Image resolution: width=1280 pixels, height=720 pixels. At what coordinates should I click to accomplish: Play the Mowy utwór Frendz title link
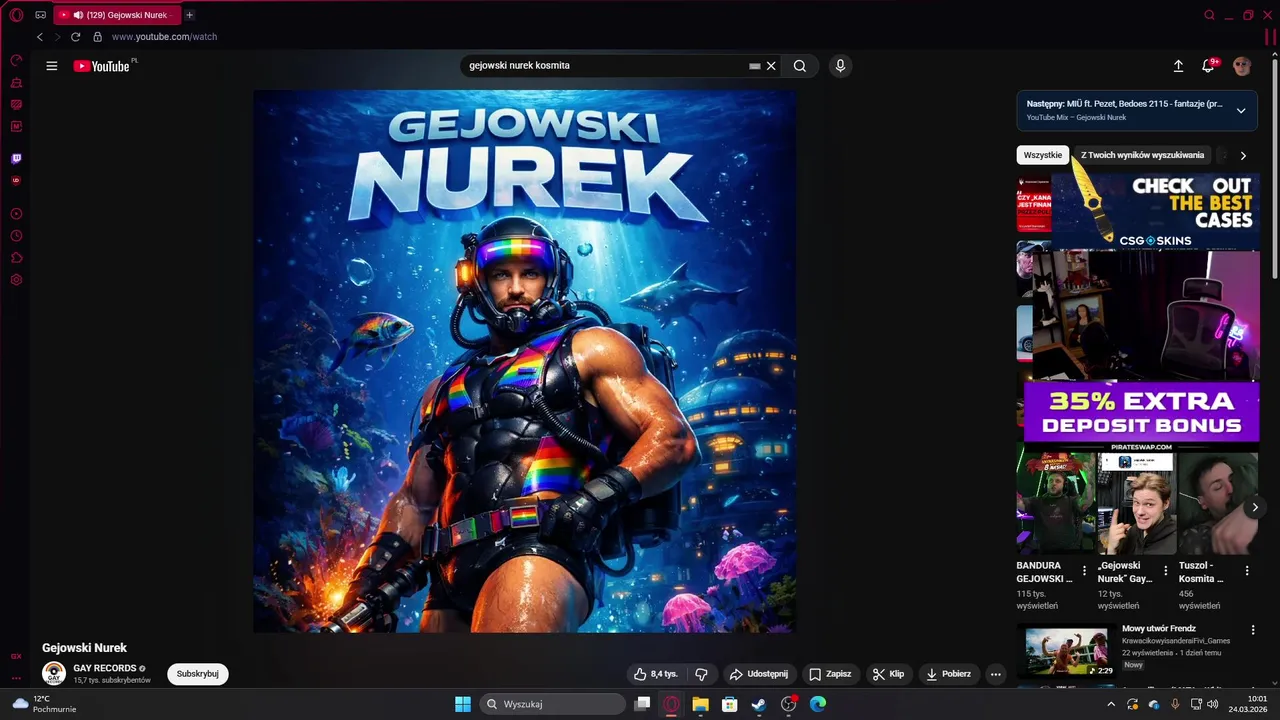tap(1158, 629)
